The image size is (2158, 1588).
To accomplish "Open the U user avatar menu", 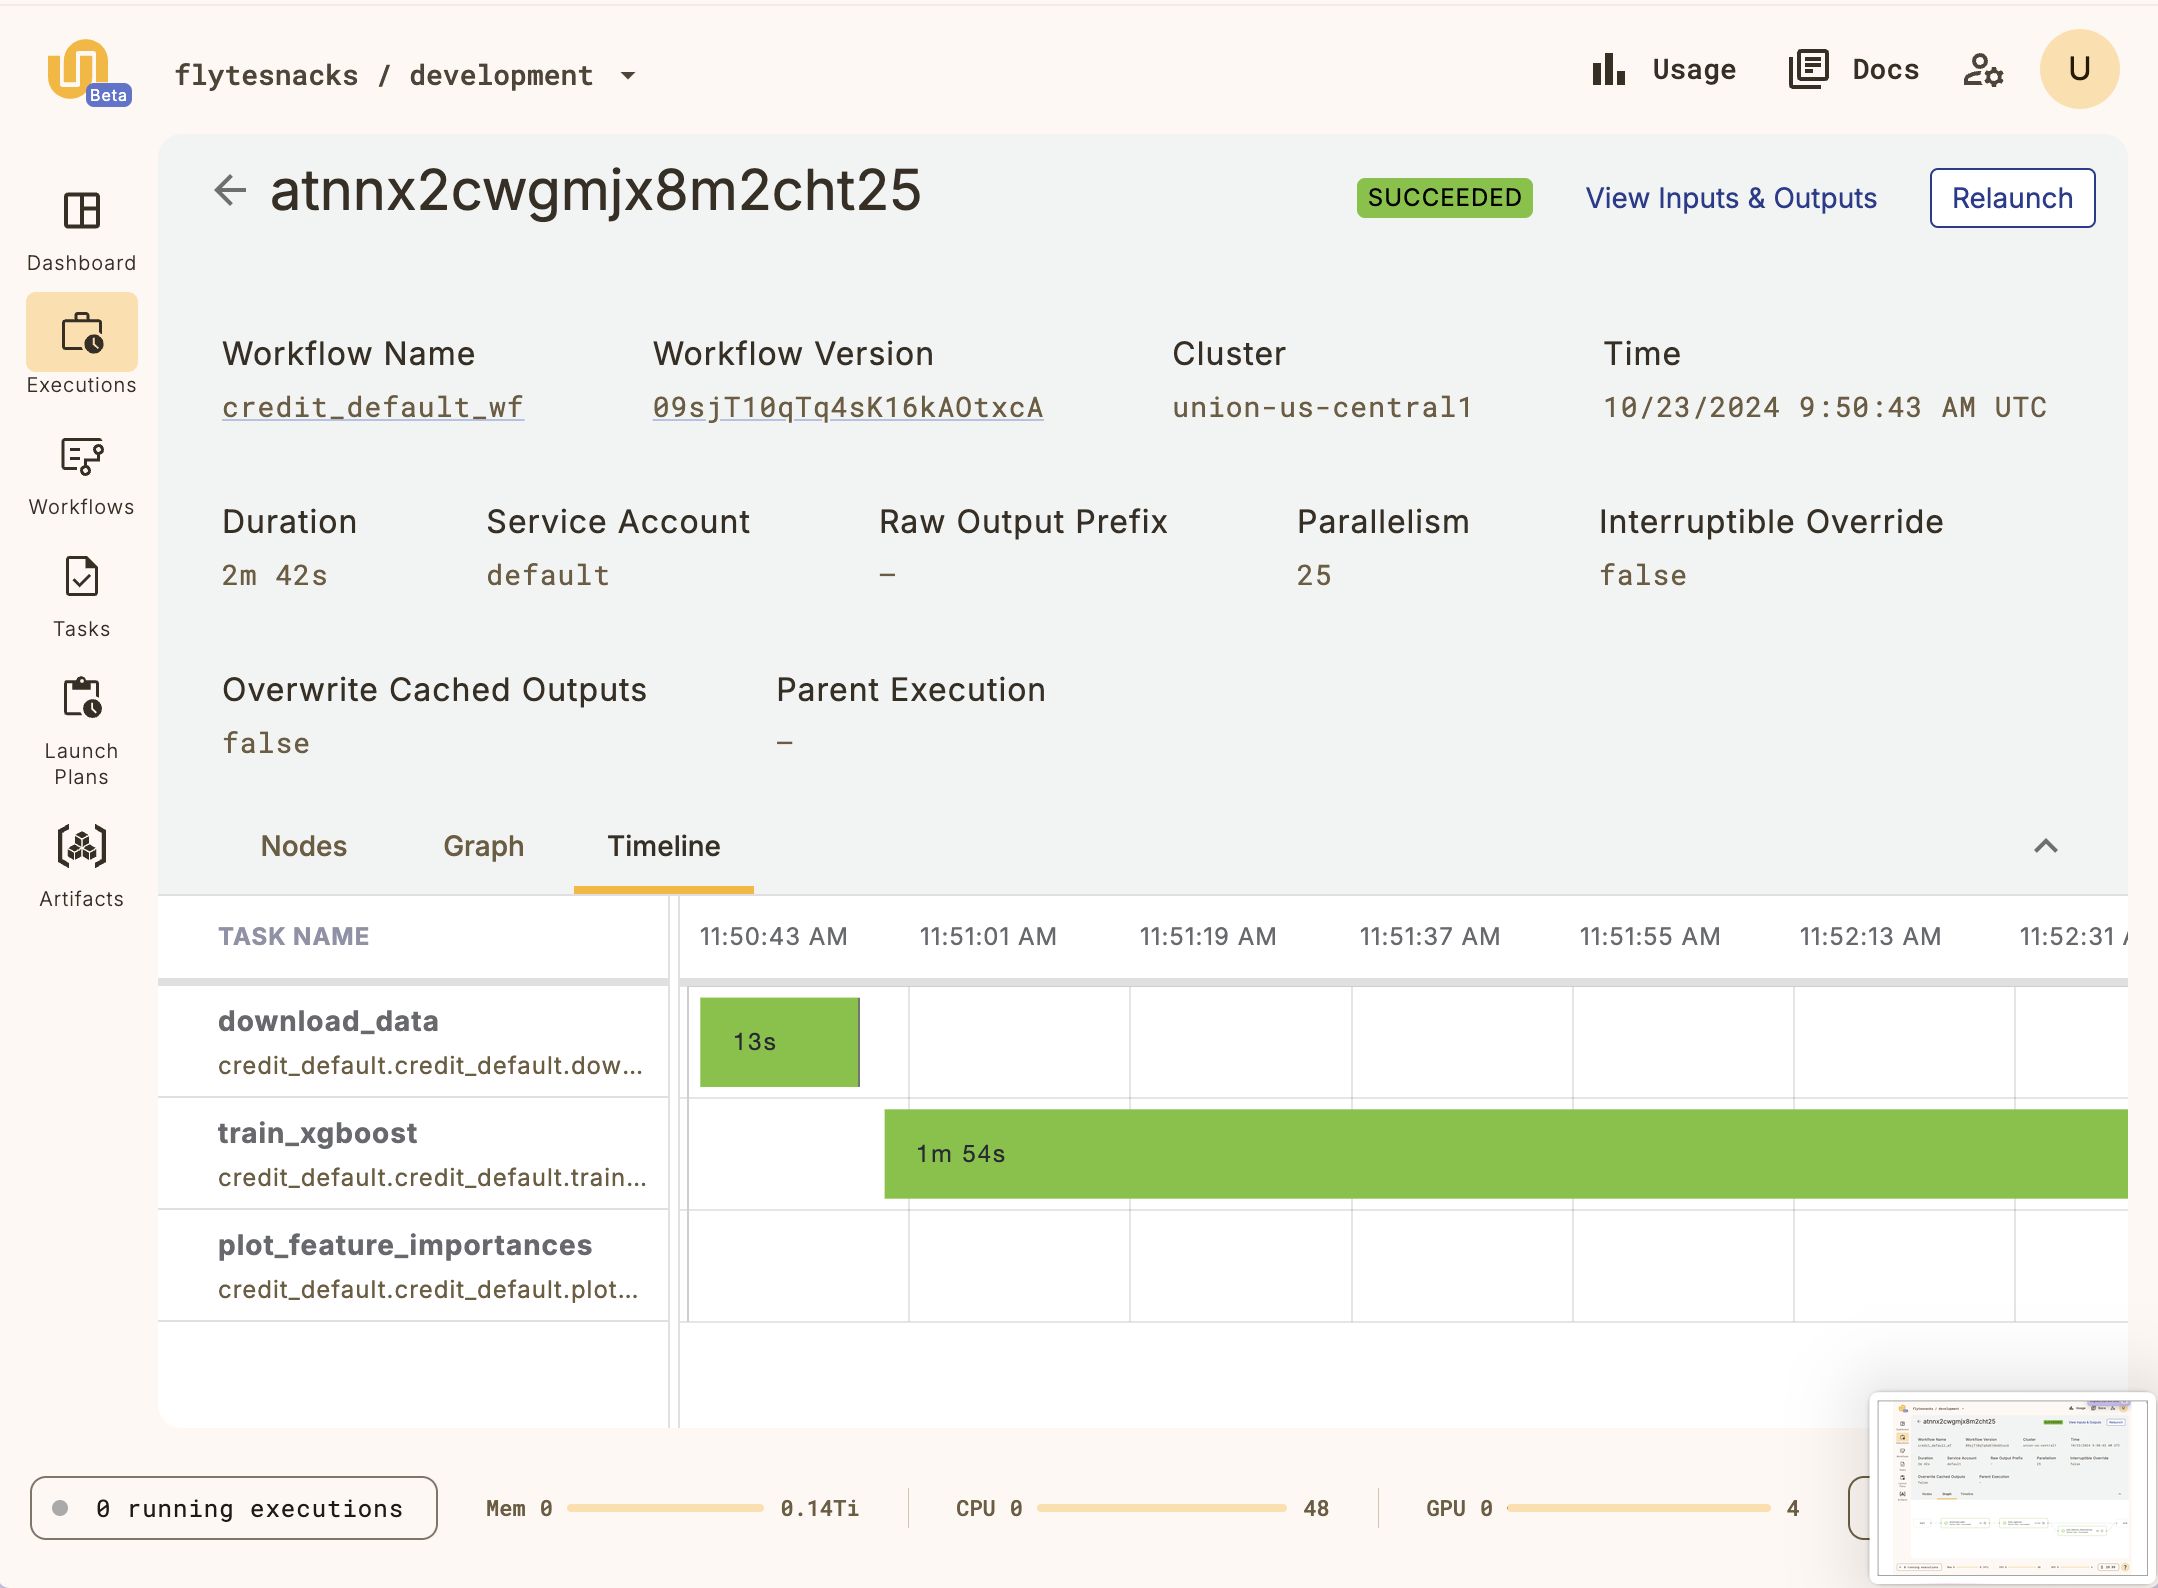I will pyautogui.click(x=2078, y=69).
